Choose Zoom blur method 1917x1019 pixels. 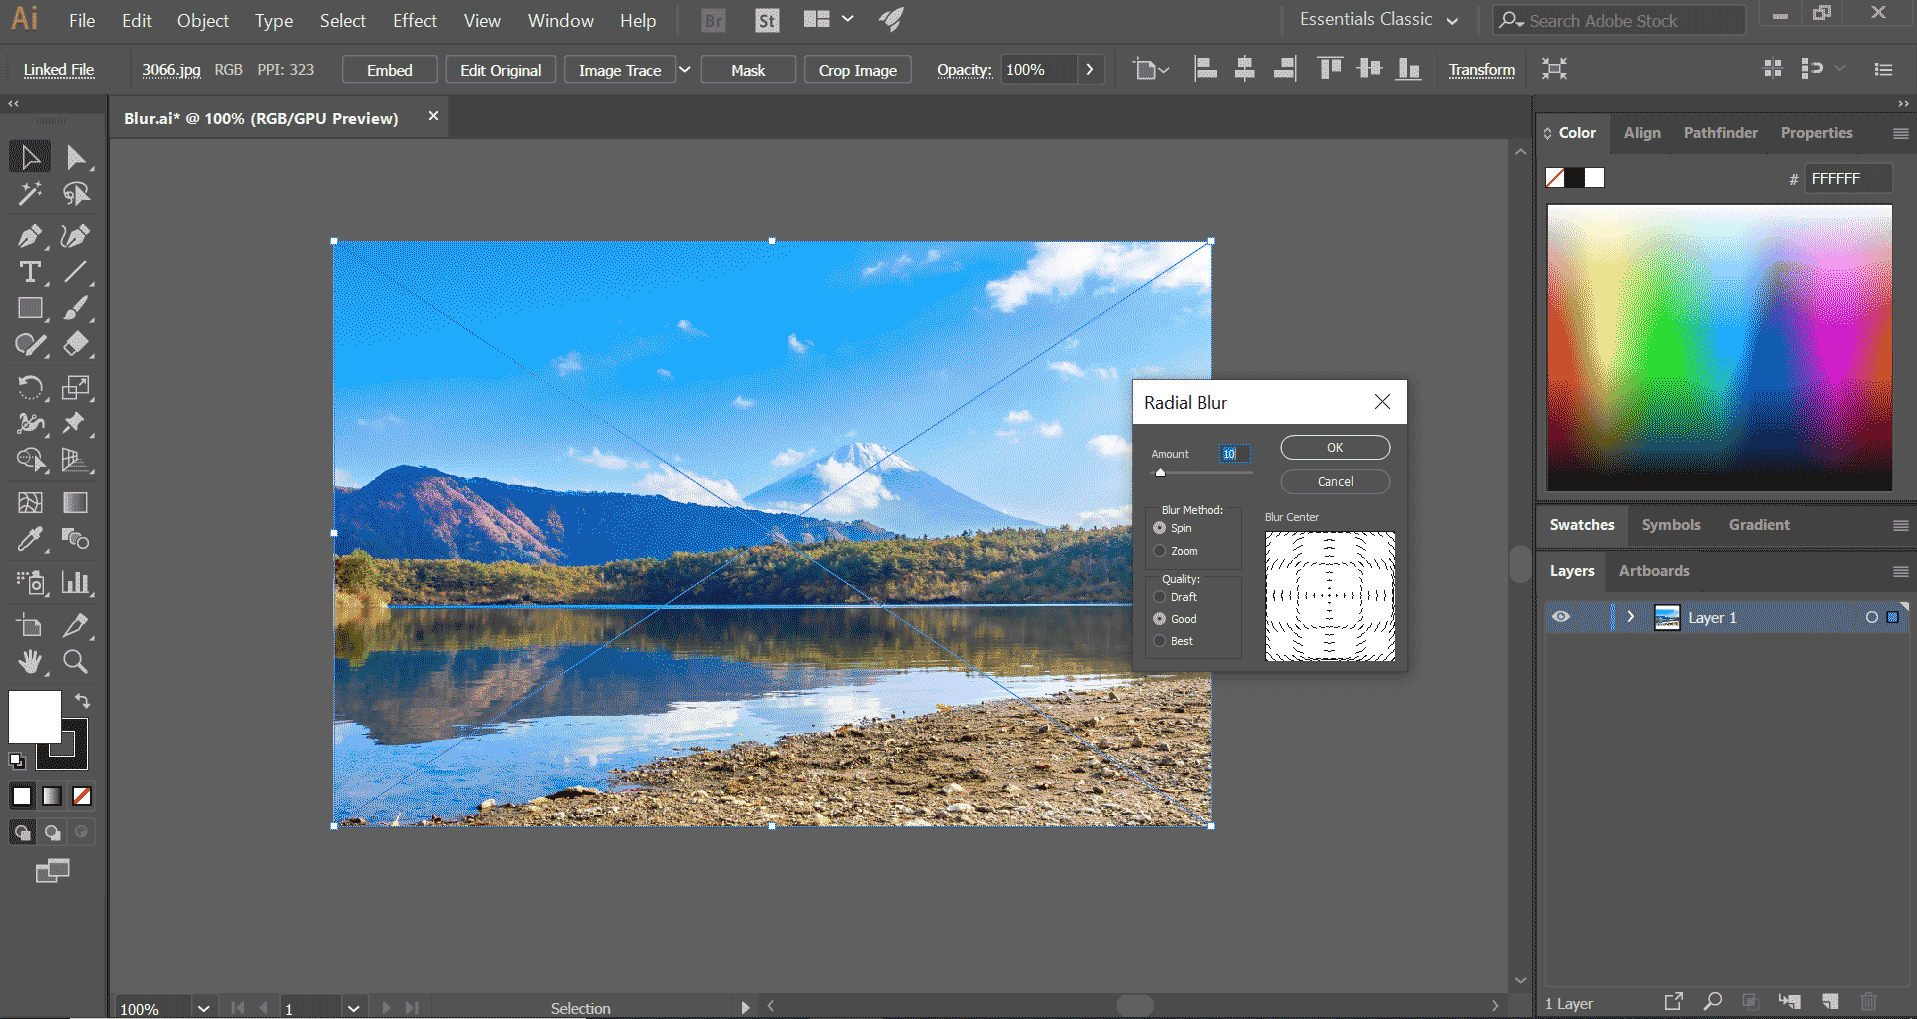(x=1160, y=551)
